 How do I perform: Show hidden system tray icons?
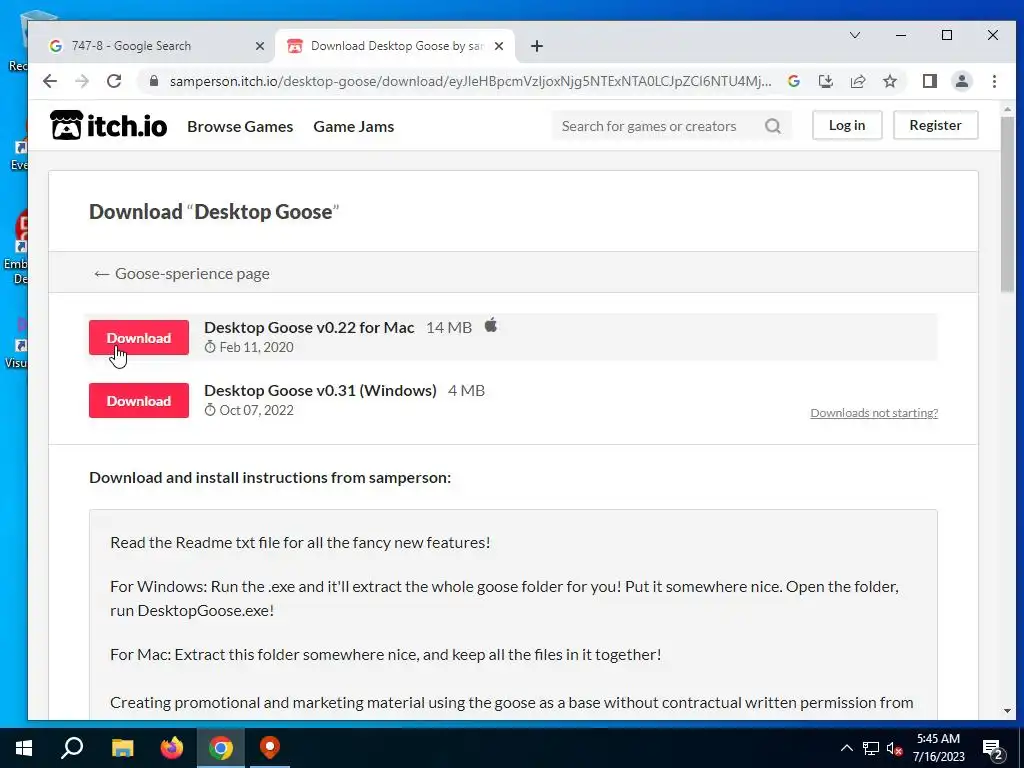point(846,748)
